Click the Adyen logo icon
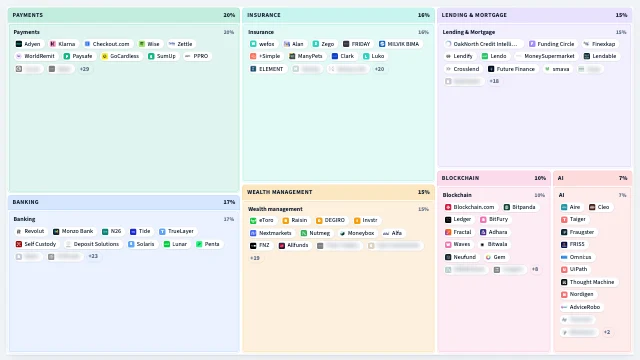 19,44
